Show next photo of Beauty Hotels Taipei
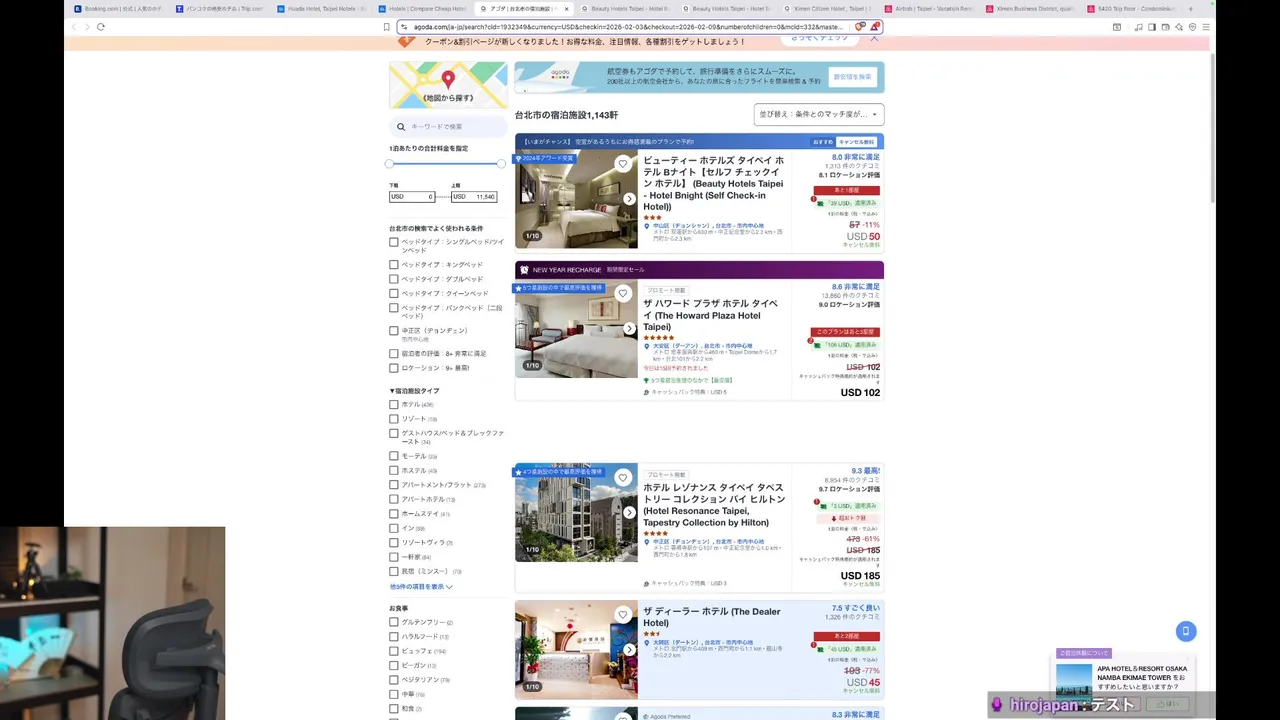This screenshot has width=1280, height=720. pos(629,199)
